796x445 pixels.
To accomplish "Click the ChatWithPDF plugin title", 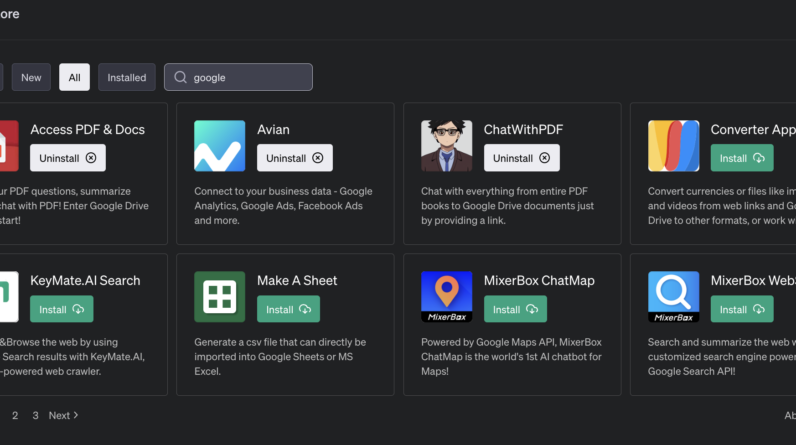I will [x=523, y=129].
